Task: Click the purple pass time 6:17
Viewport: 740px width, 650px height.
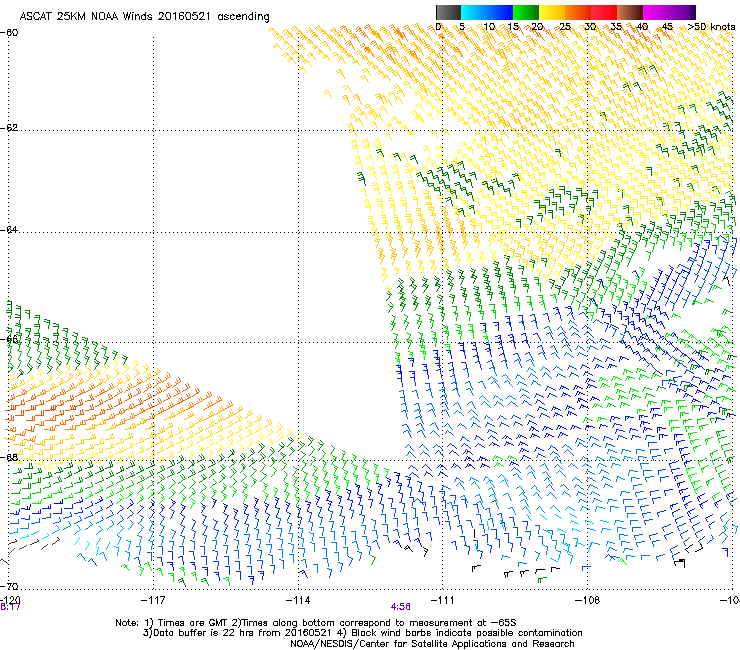Action: pyautogui.click(x=10, y=607)
